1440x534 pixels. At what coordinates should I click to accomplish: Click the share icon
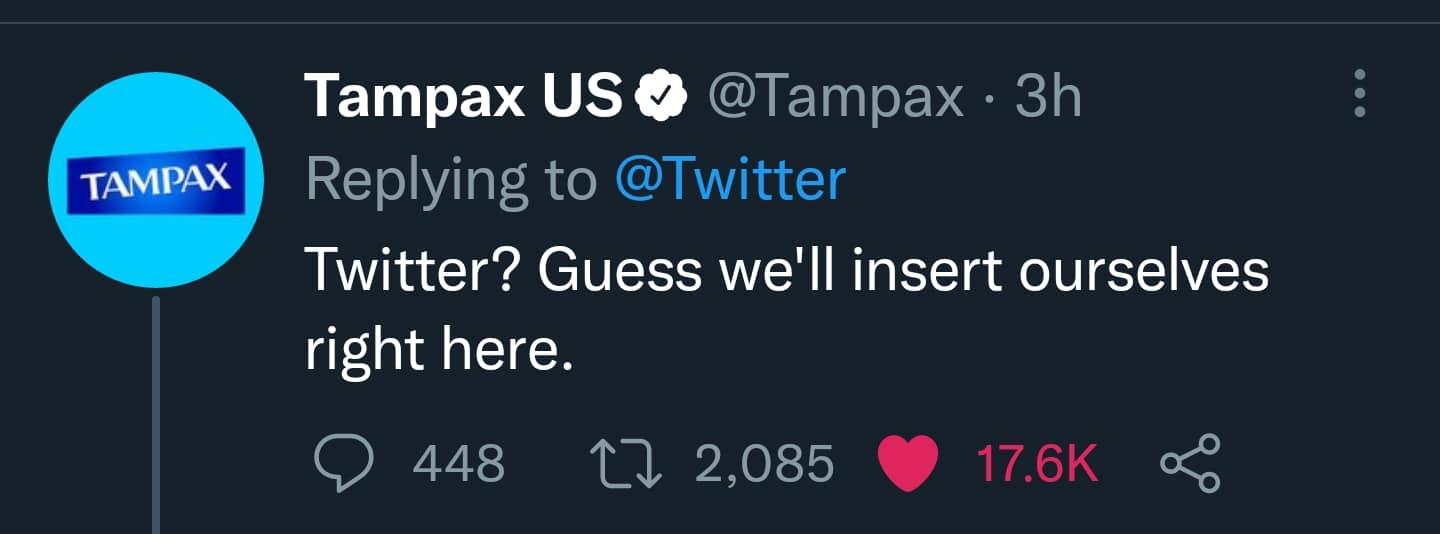[1190, 463]
